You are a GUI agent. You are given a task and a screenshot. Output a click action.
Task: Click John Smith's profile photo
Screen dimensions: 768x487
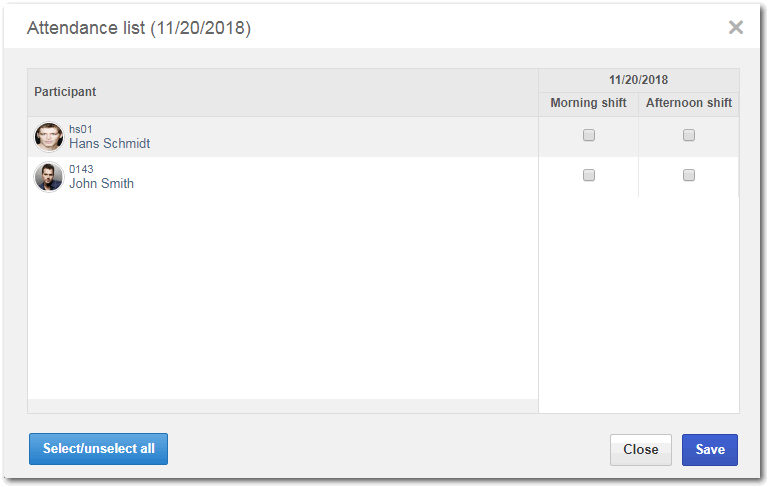48,177
